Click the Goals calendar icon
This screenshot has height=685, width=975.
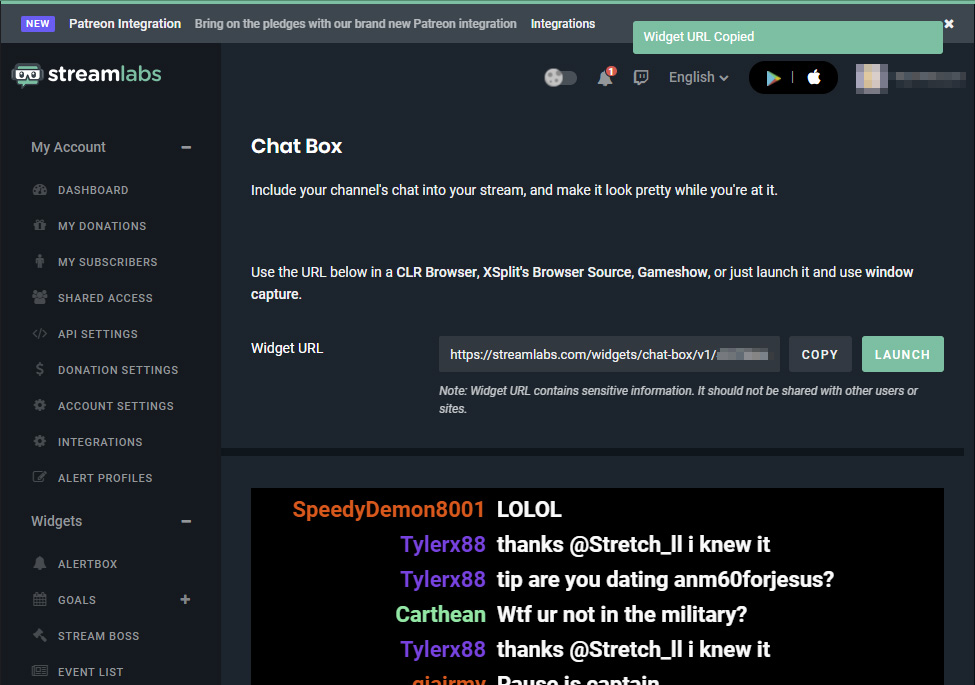coord(40,599)
